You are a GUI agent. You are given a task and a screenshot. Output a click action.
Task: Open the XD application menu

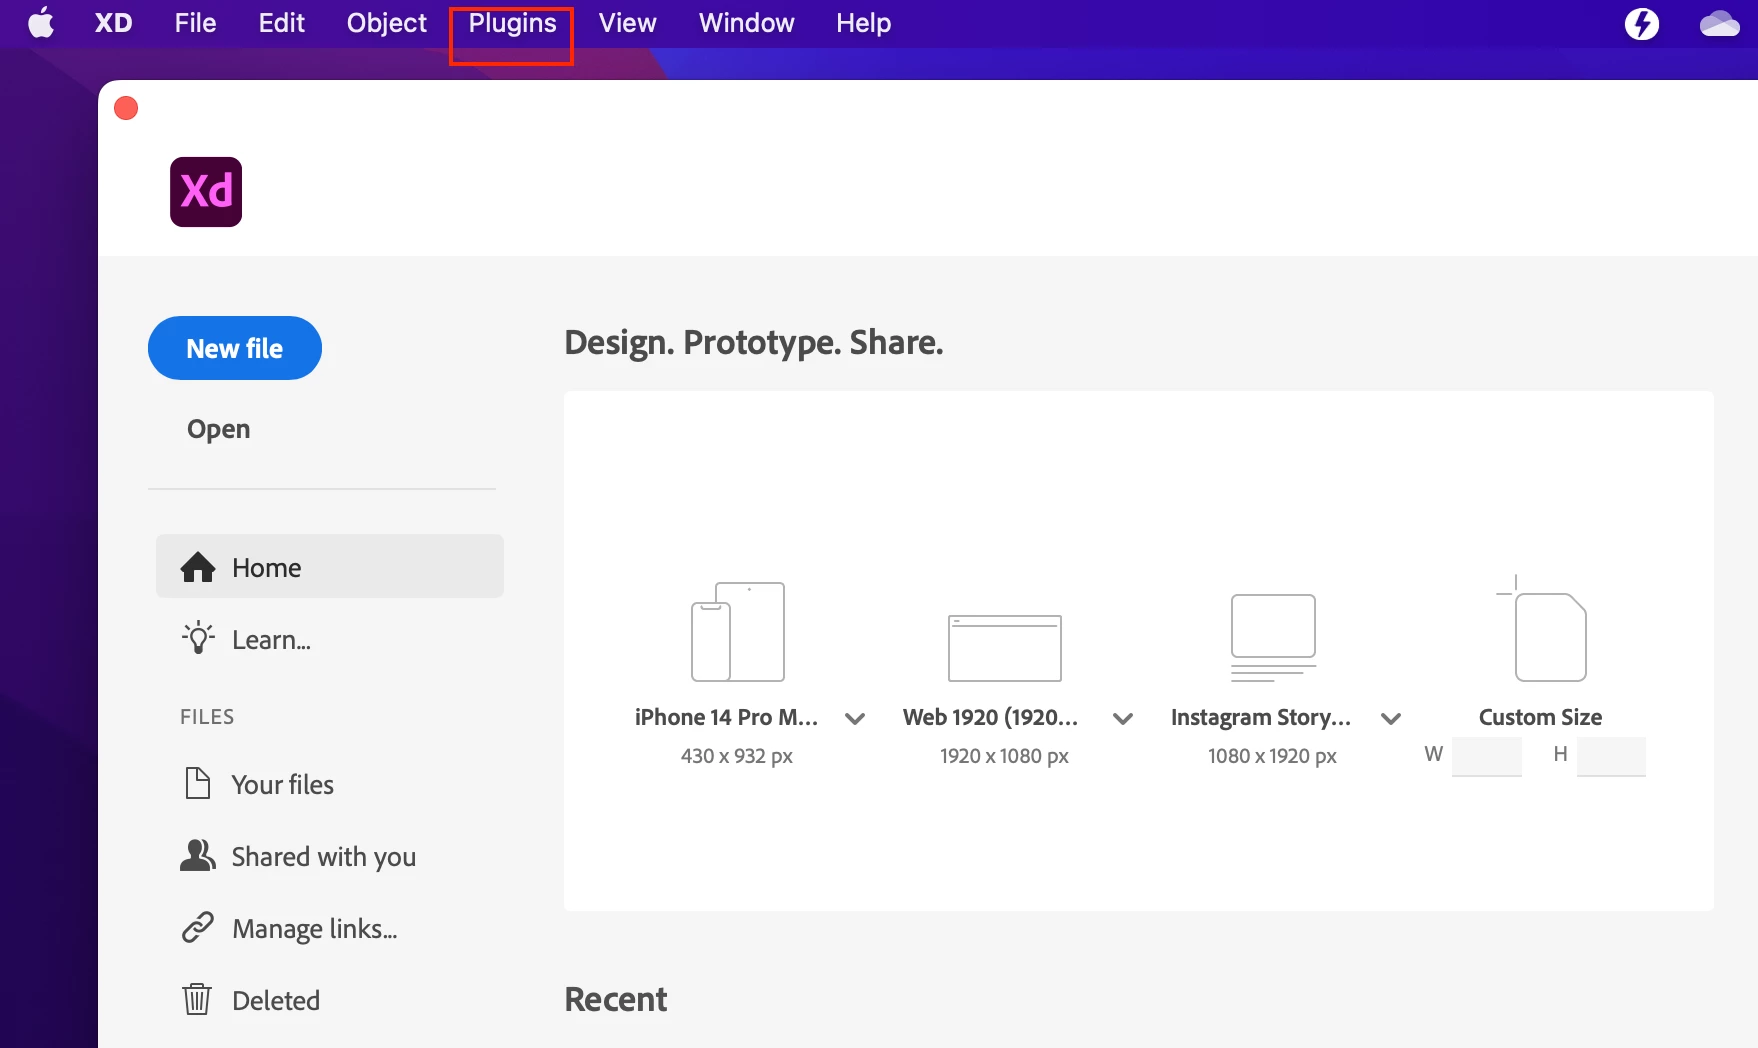(113, 23)
